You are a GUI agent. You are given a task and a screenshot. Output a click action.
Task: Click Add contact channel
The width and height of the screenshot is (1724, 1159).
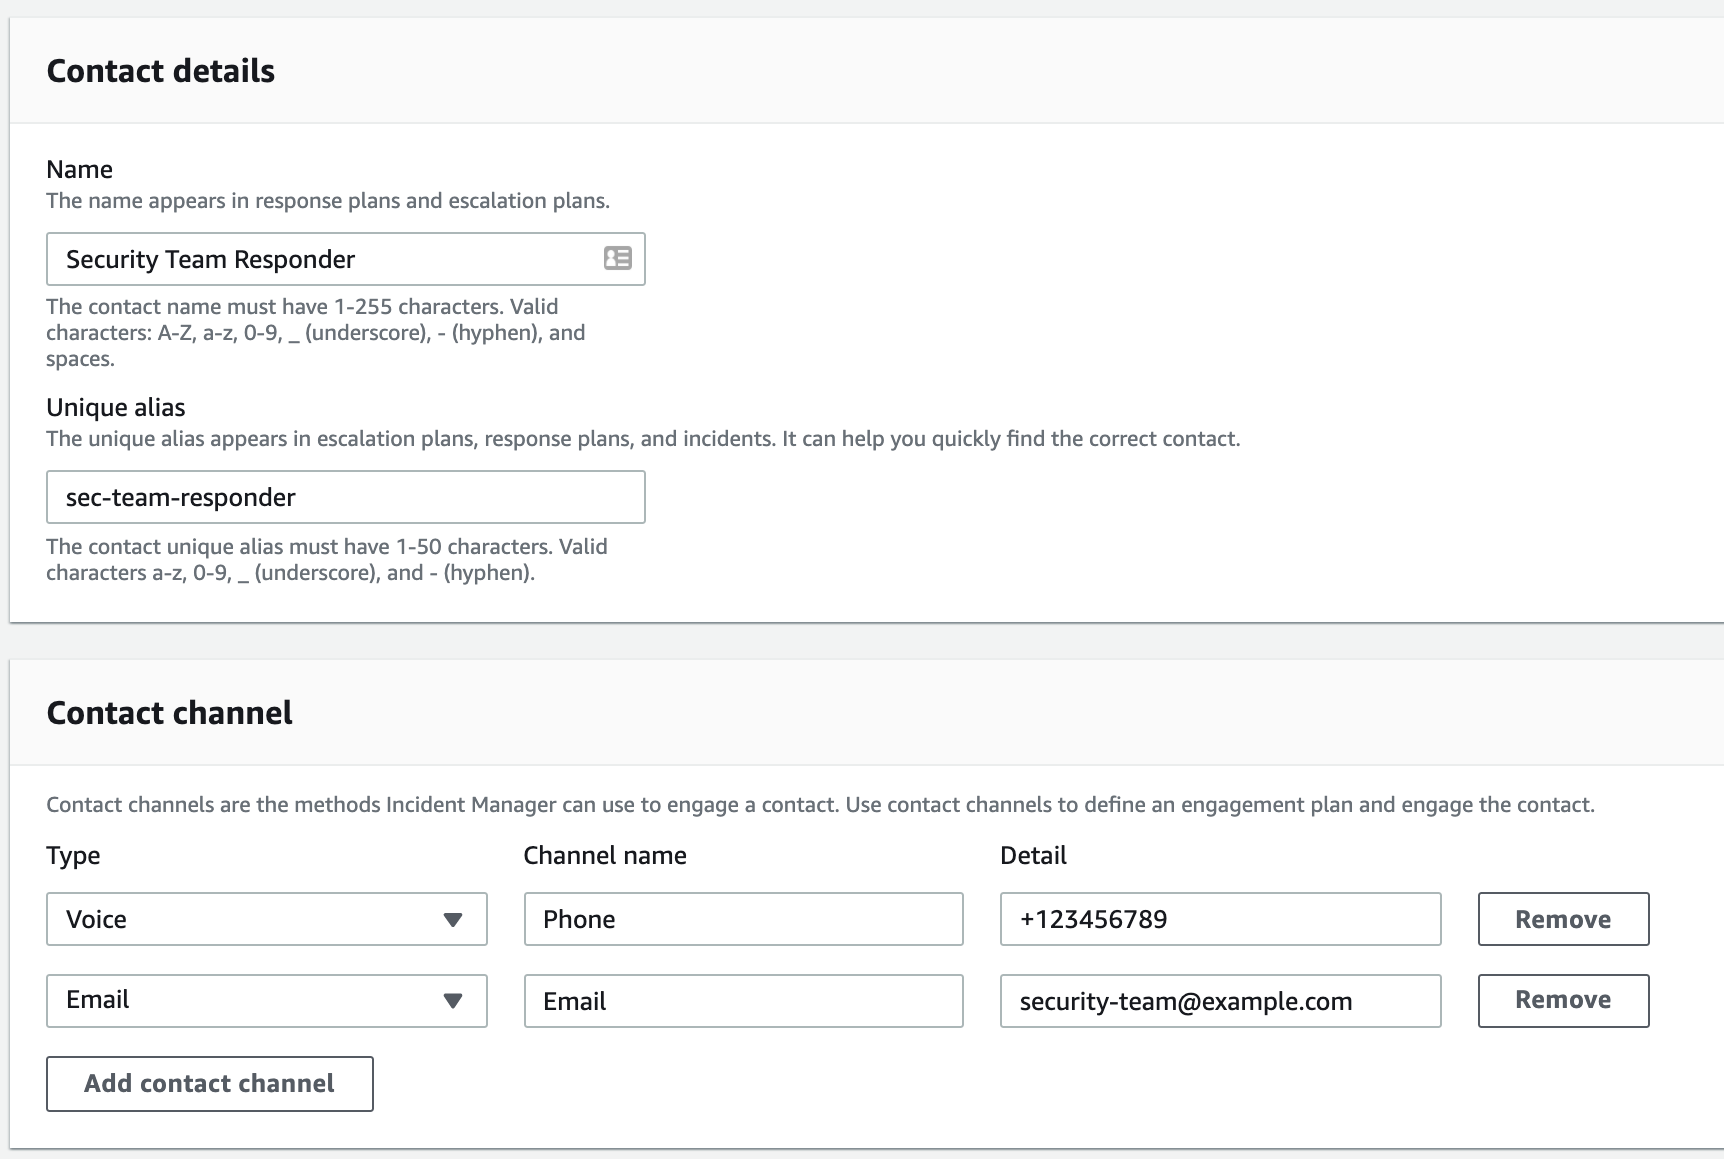209,1083
